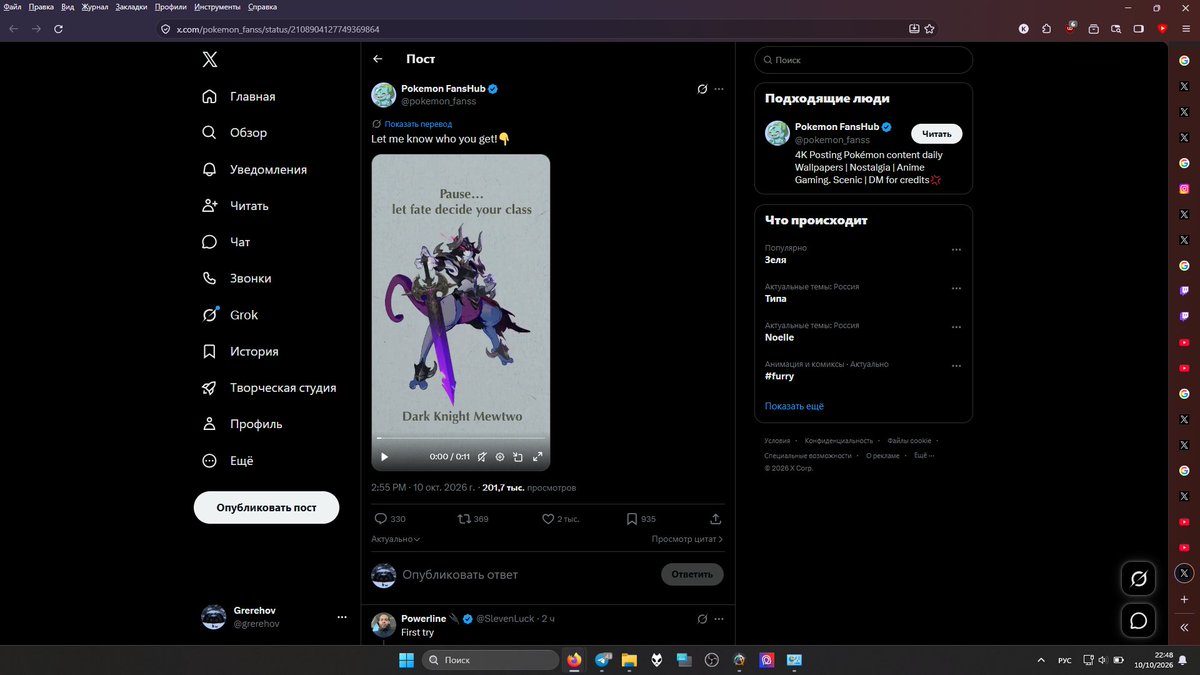
Task: Click the Поиск search field on X
Action: tap(863, 60)
